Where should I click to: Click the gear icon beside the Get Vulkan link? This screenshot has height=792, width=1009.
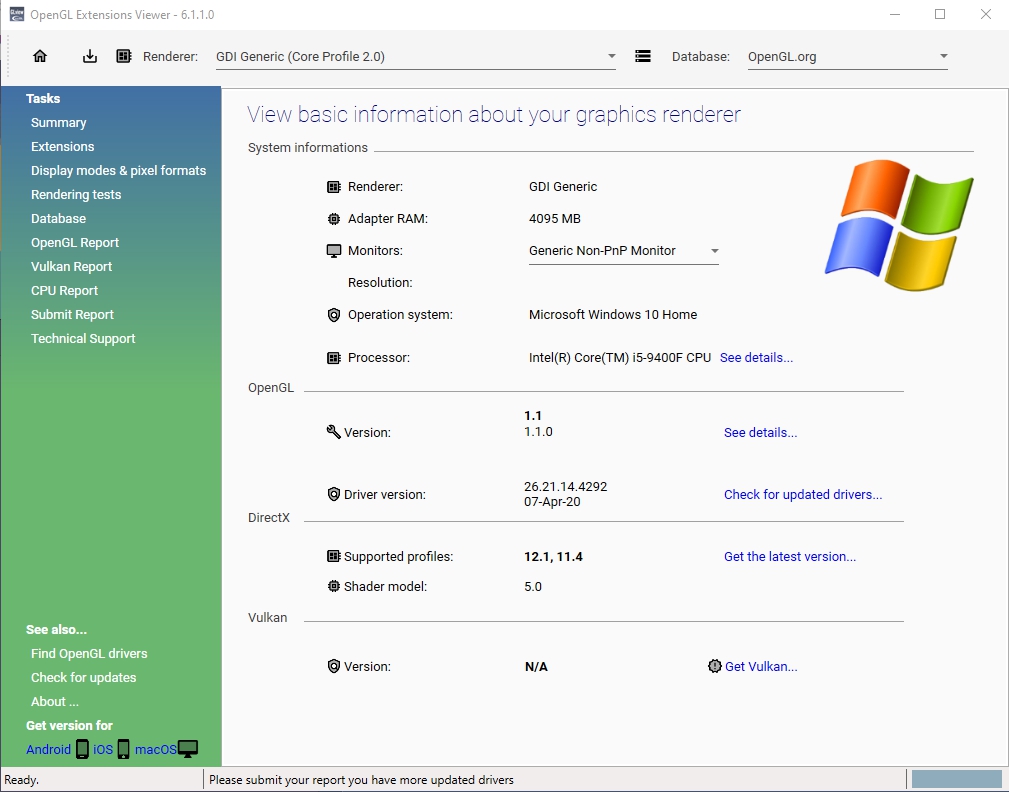pos(714,666)
